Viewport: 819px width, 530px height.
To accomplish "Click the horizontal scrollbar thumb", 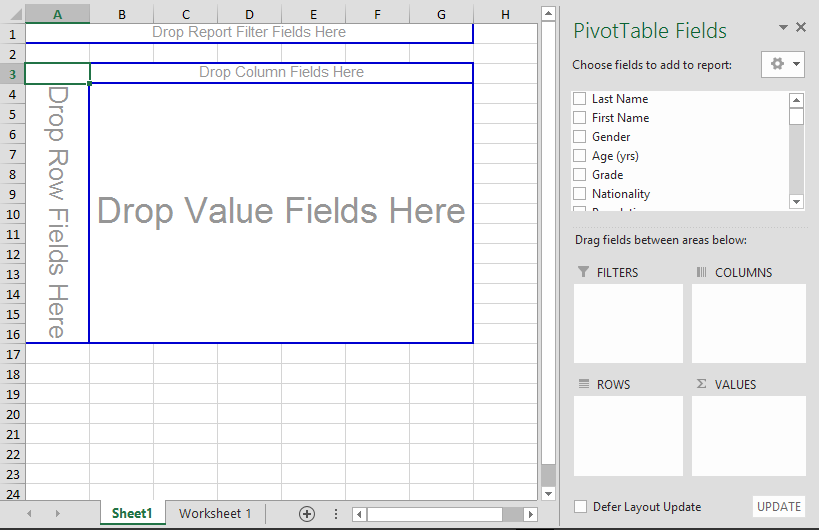I will (x=434, y=514).
